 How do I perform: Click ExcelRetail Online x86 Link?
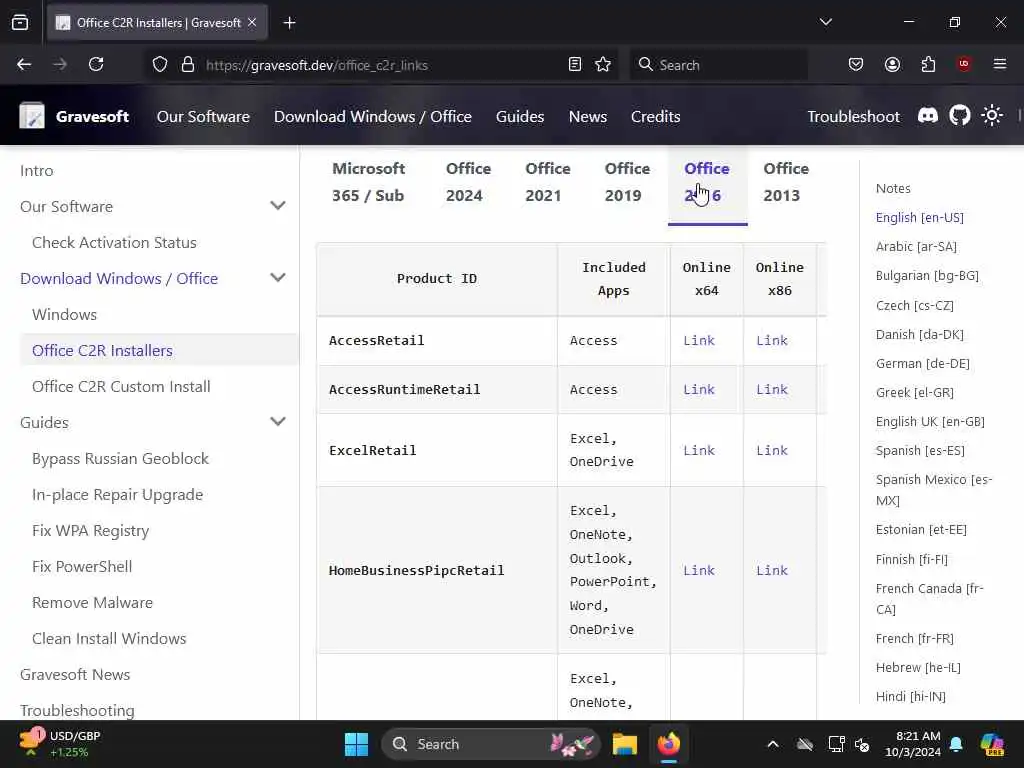pos(772,450)
